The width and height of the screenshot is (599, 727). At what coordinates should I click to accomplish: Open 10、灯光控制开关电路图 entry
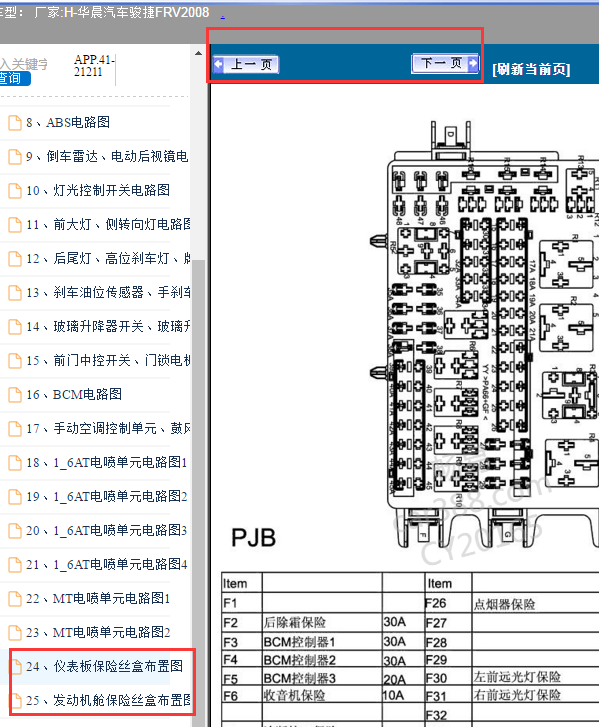[98, 190]
